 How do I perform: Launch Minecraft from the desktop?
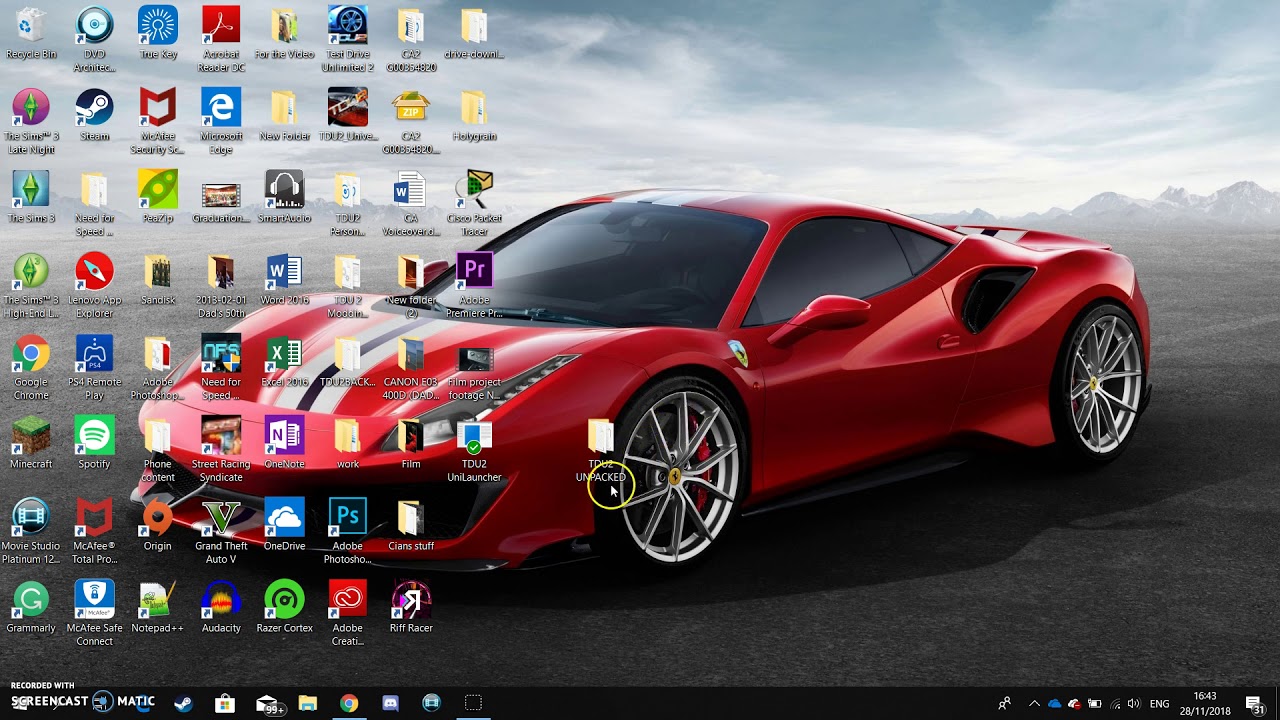click(x=31, y=443)
